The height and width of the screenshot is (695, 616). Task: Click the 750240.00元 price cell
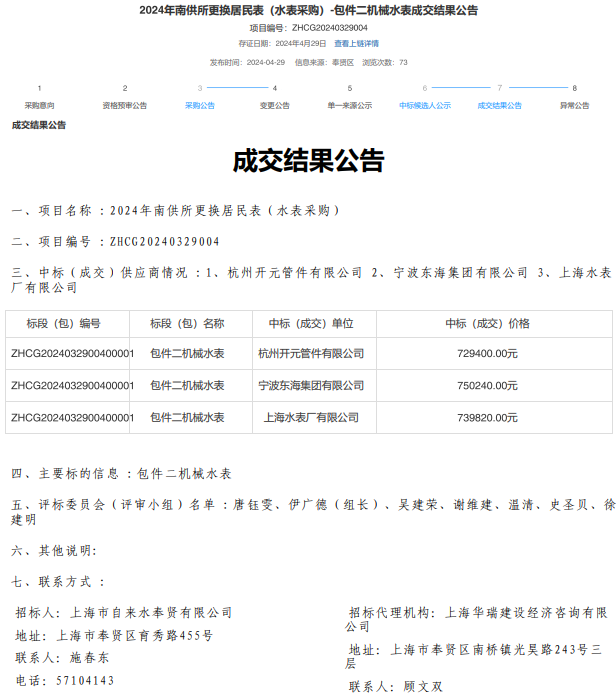(x=487, y=386)
